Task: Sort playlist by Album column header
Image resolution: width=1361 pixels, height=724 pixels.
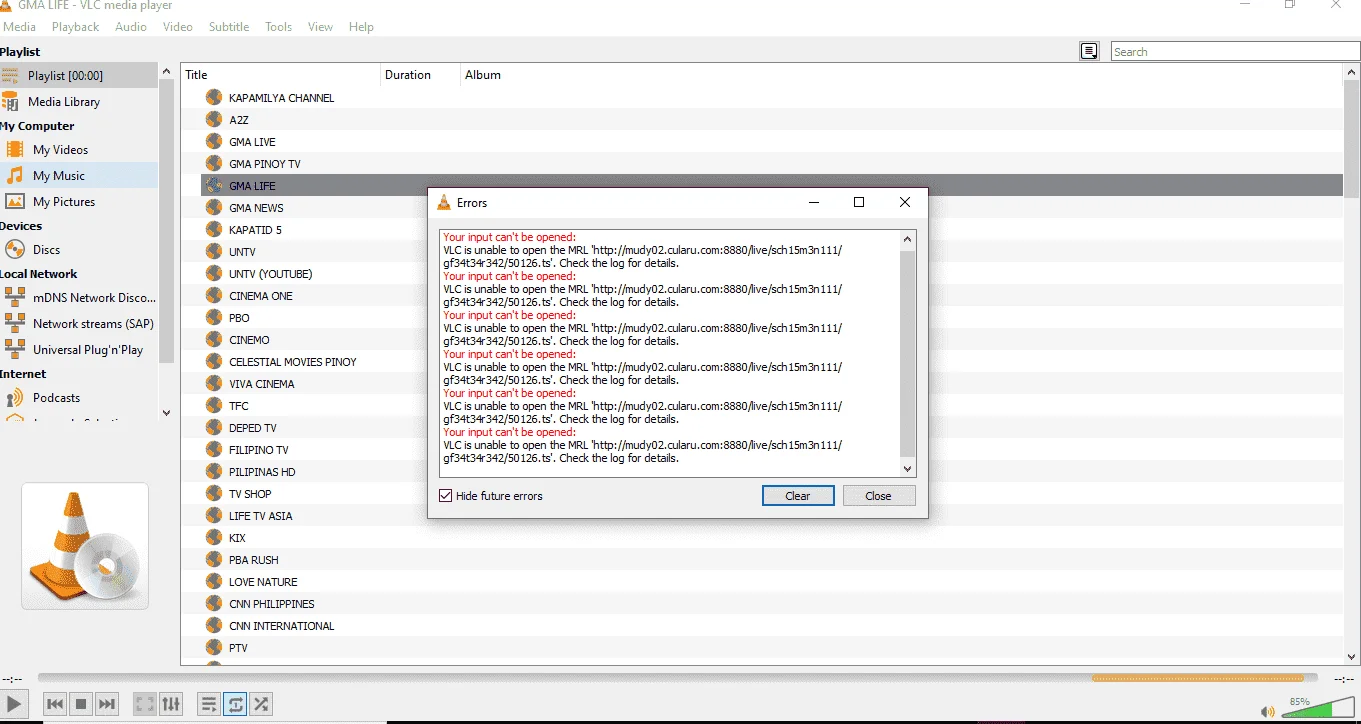Action: [x=902, y=75]
